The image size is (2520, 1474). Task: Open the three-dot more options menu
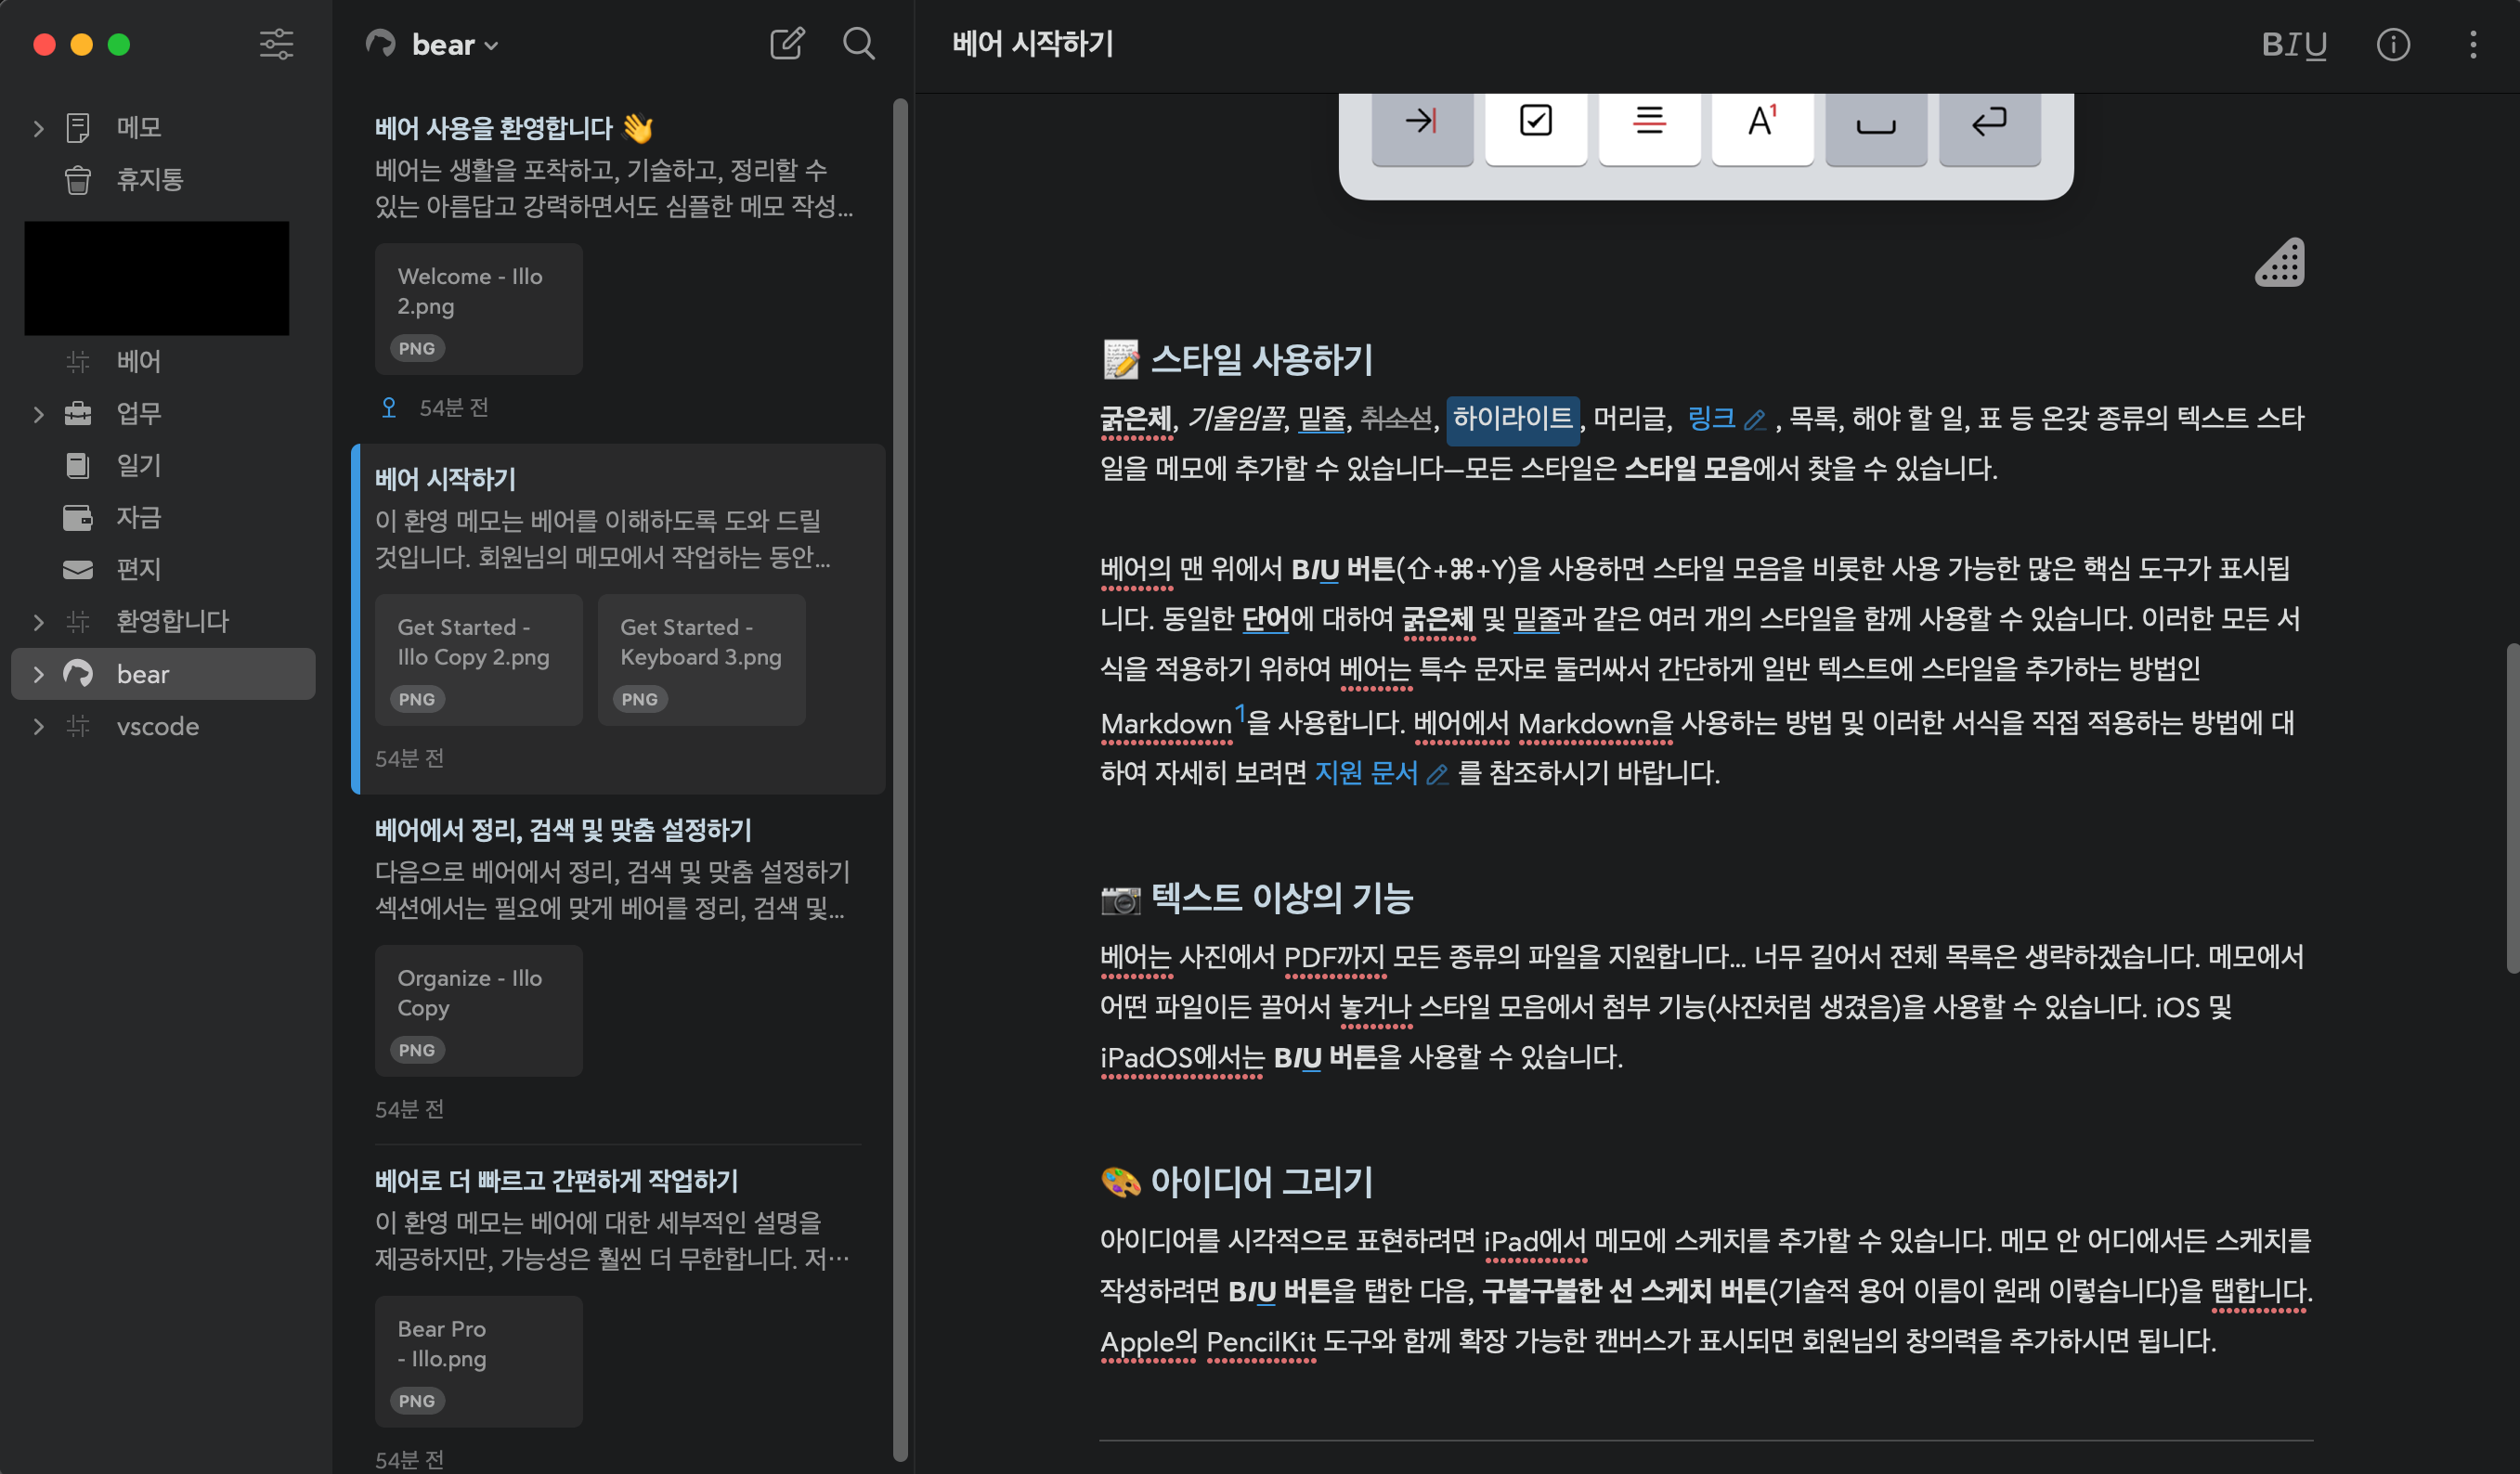tap(2472, 44)
